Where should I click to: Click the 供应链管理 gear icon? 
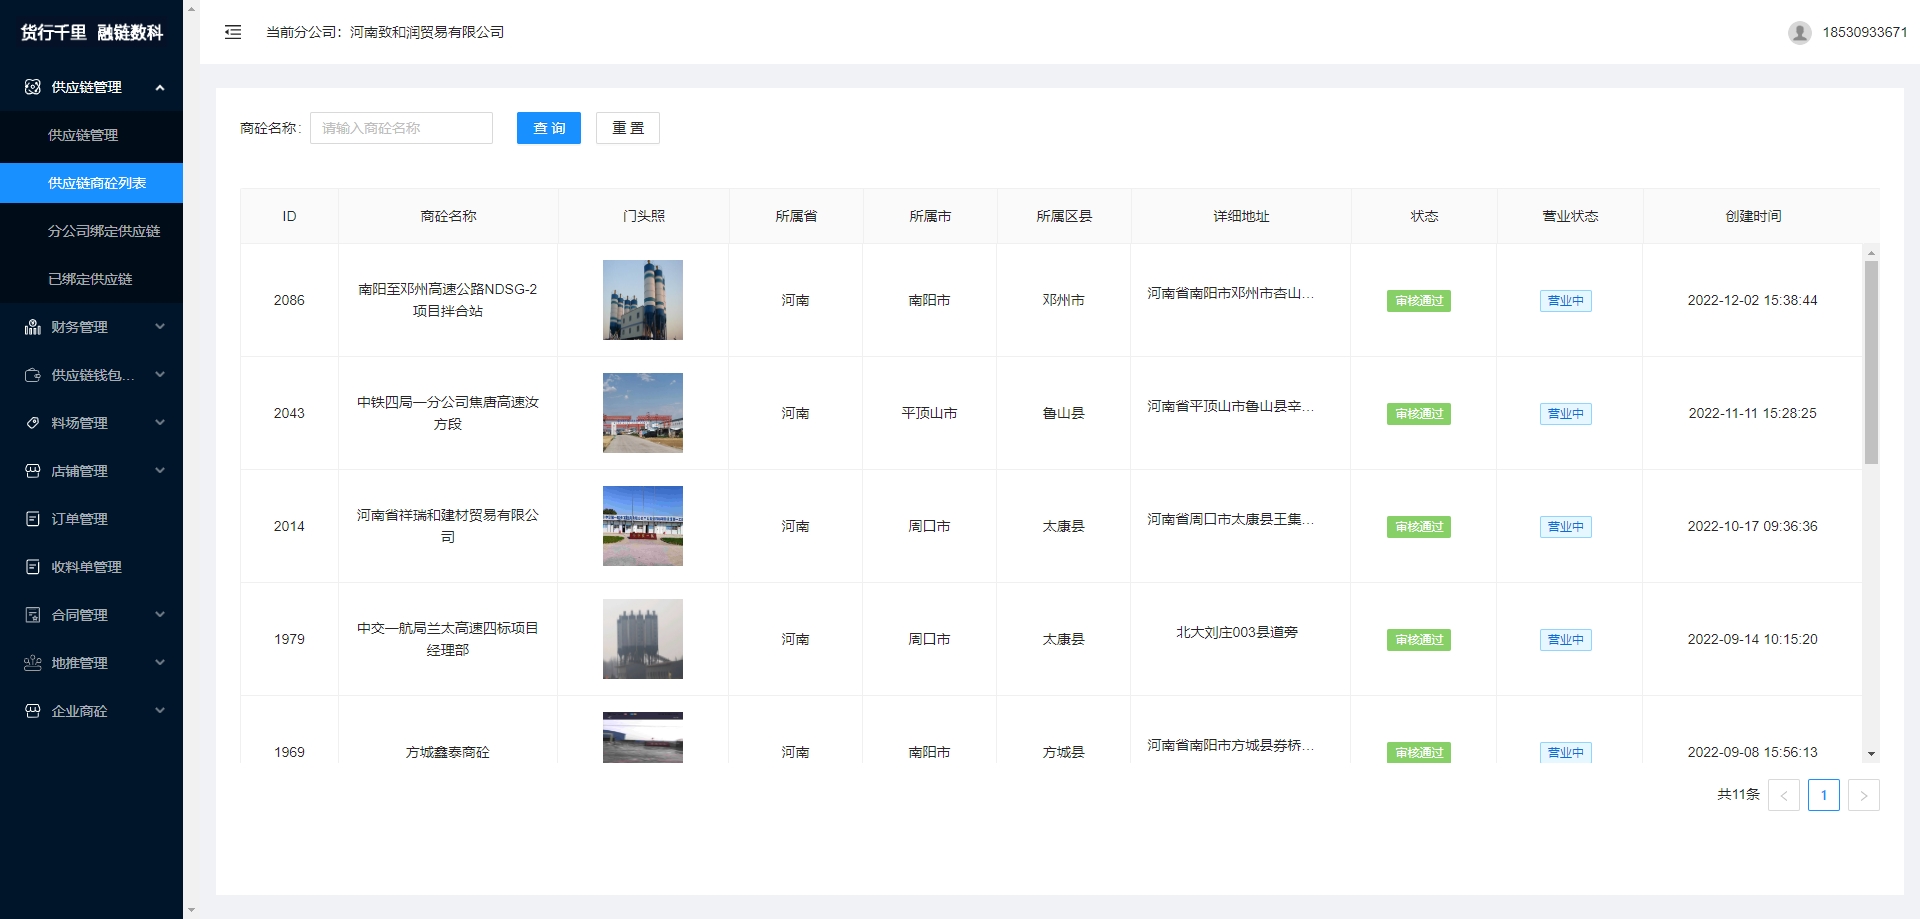(32, 87)
